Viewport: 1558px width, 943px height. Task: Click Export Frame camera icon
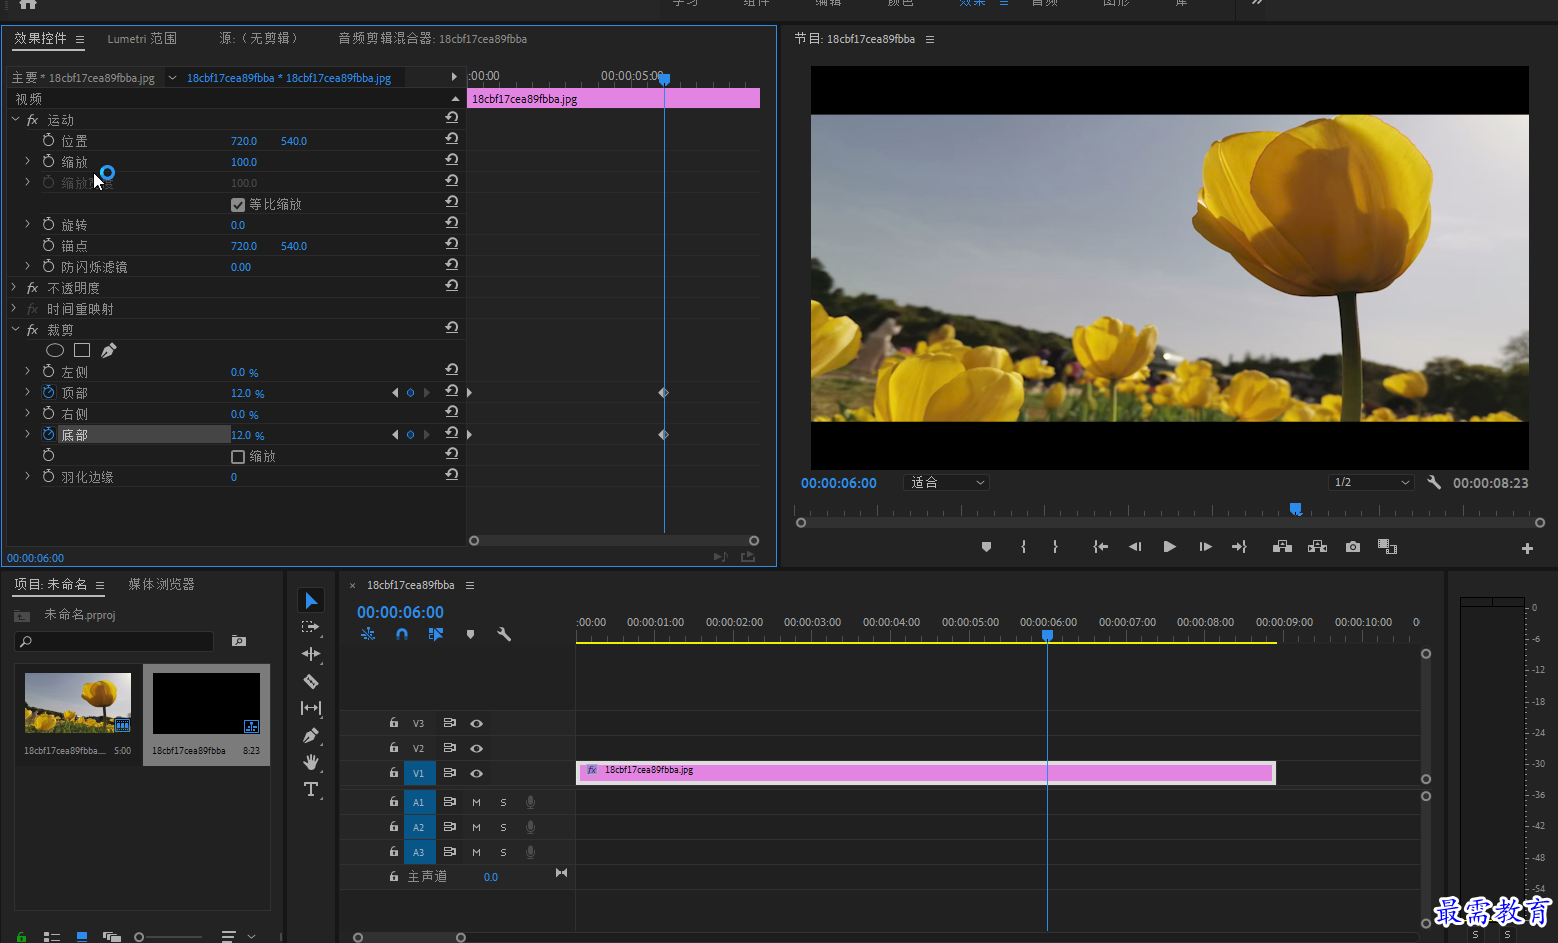click(x=1352, y=547)
